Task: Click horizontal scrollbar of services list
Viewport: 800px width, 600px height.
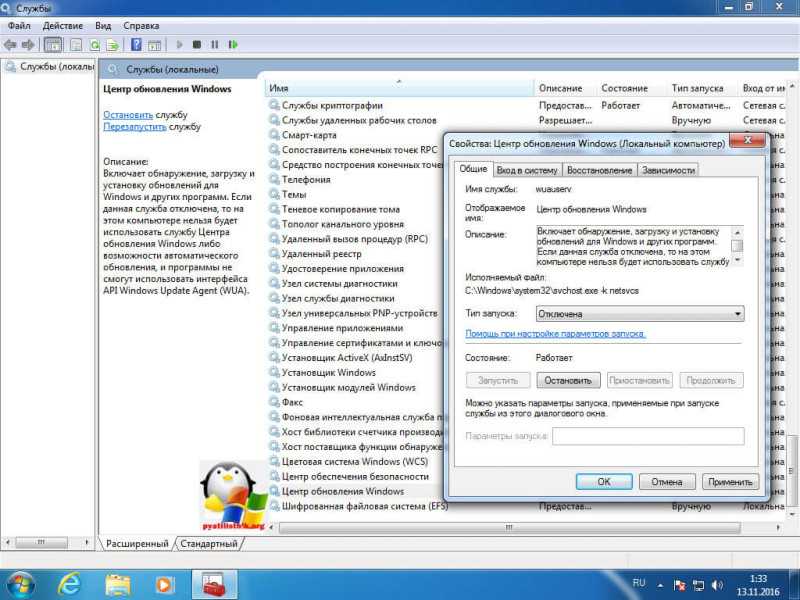Action: coord(509,527)
